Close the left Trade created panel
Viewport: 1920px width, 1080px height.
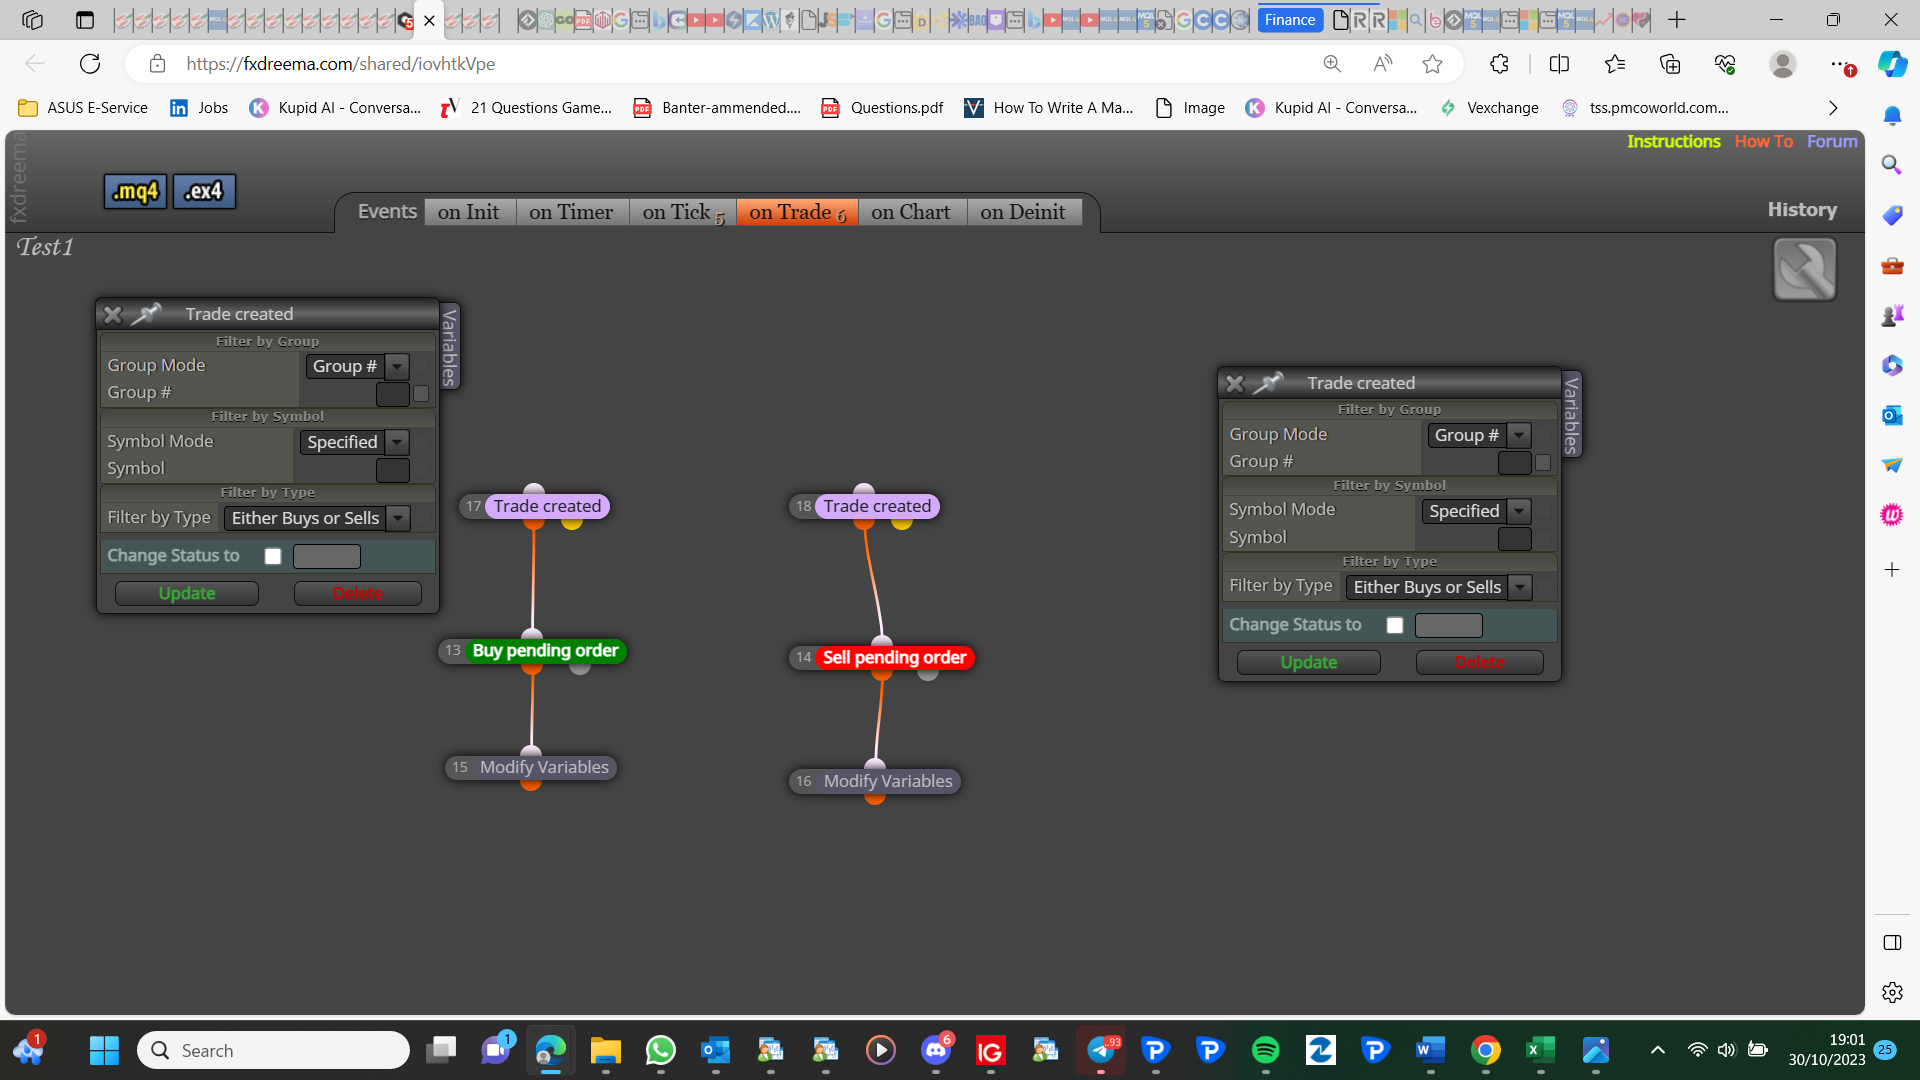pyautogui.click(x=113, y=314)
